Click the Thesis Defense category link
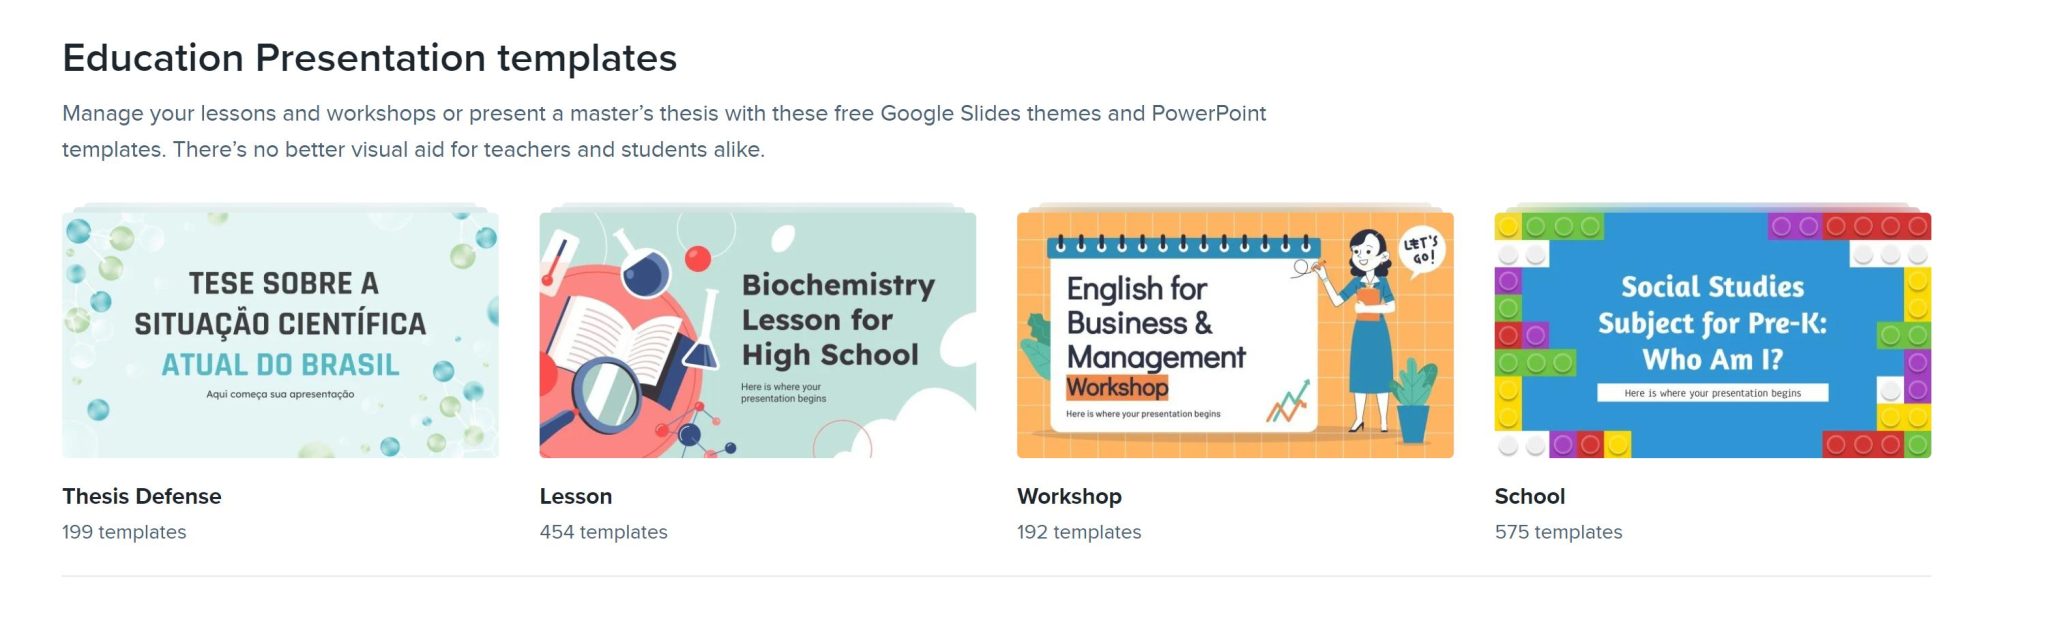Image resolution: width=2048 pixels, height=619 pixels. [141, 496]
